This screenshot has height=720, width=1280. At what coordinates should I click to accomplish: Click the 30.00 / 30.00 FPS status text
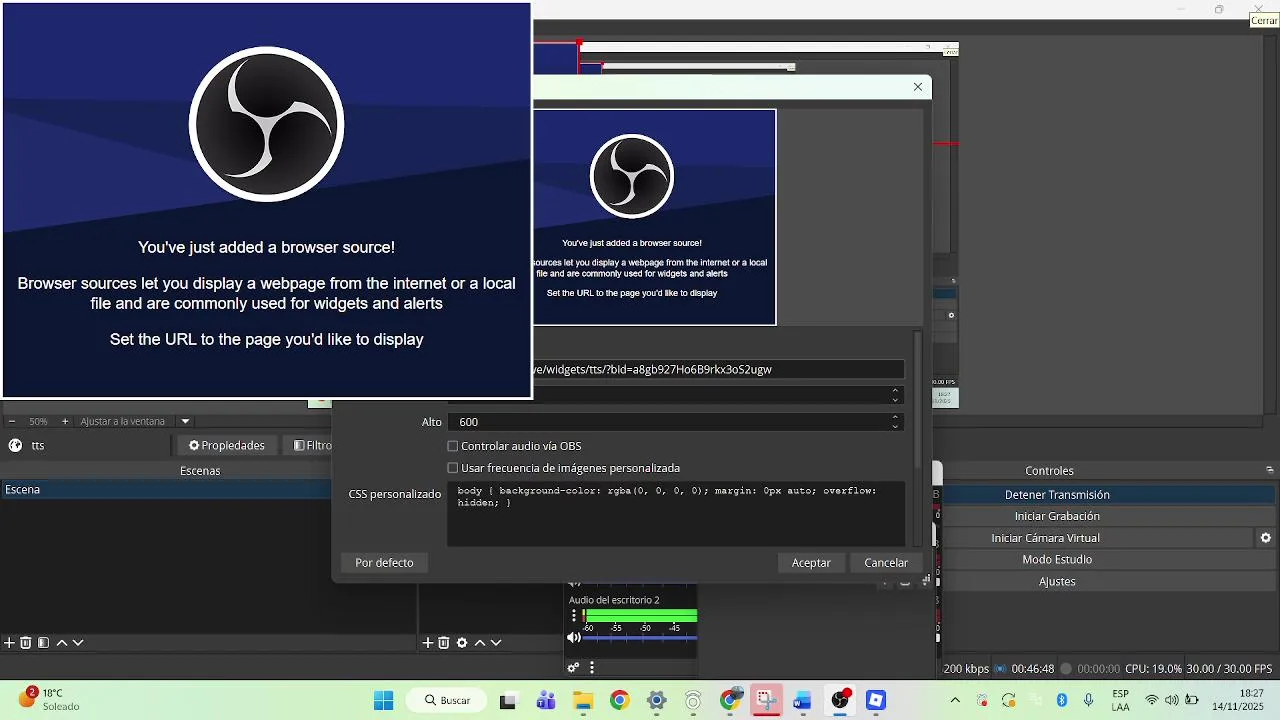(x=1229, y=669)
